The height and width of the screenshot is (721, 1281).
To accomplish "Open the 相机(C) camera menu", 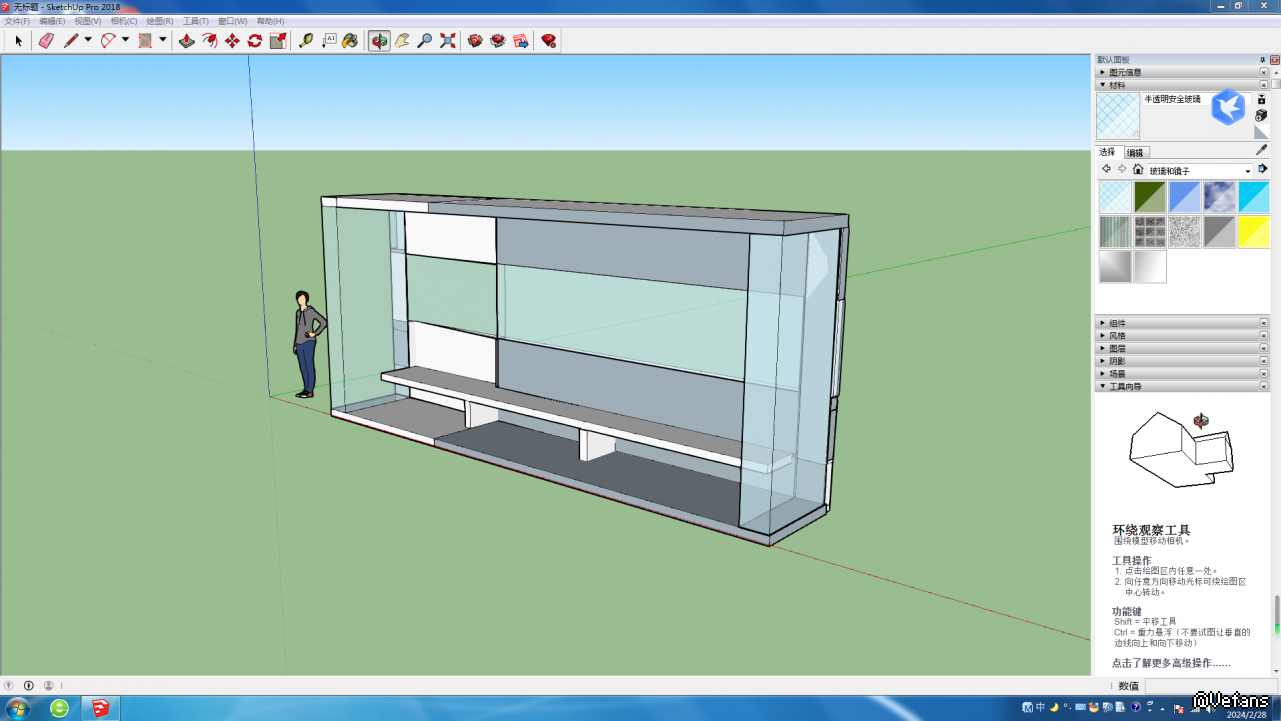I will click(x=124, y=21).
